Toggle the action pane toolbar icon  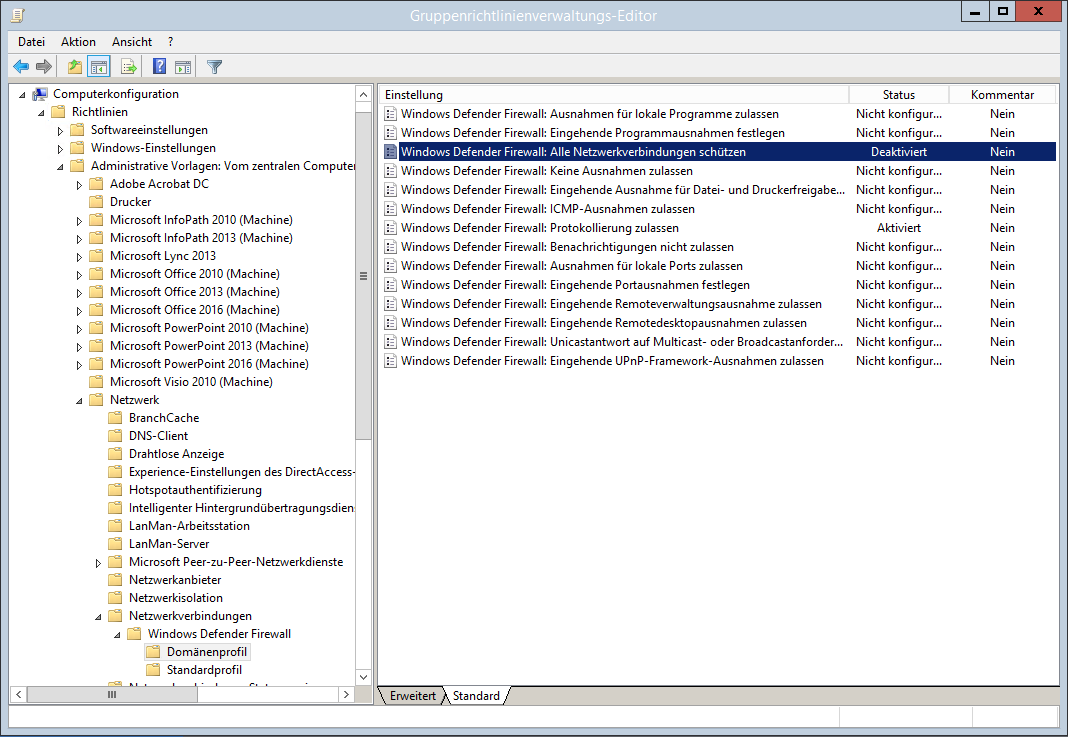pyautogui.click(x=183, y=67)
